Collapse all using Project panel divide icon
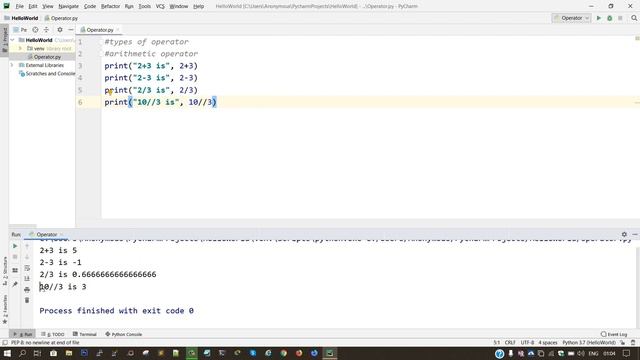Image resolution: width=640 pixels, height=360 pixels. [46, 30]
